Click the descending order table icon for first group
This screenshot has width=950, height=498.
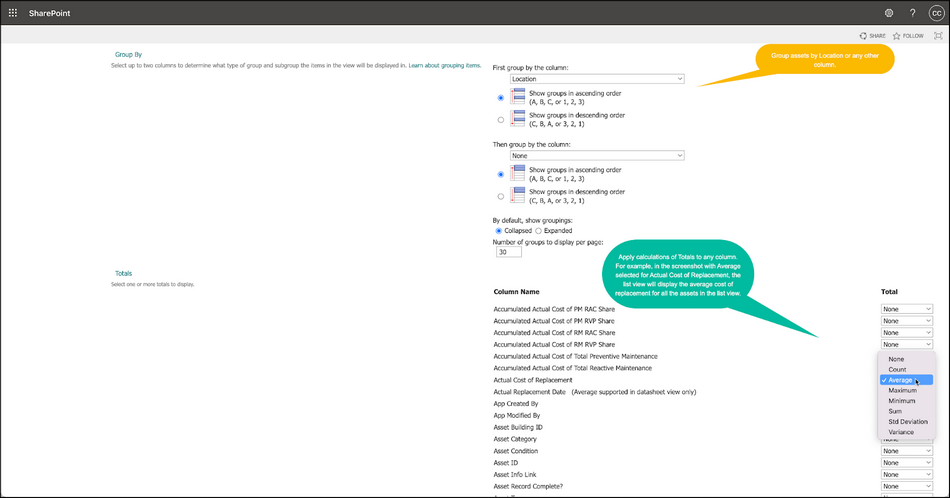[517, 119]
